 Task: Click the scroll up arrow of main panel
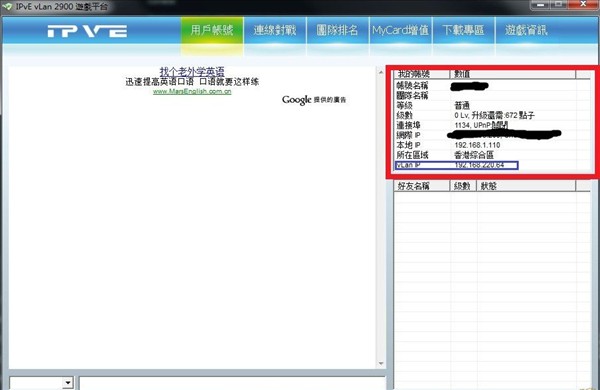pos(381,72)
